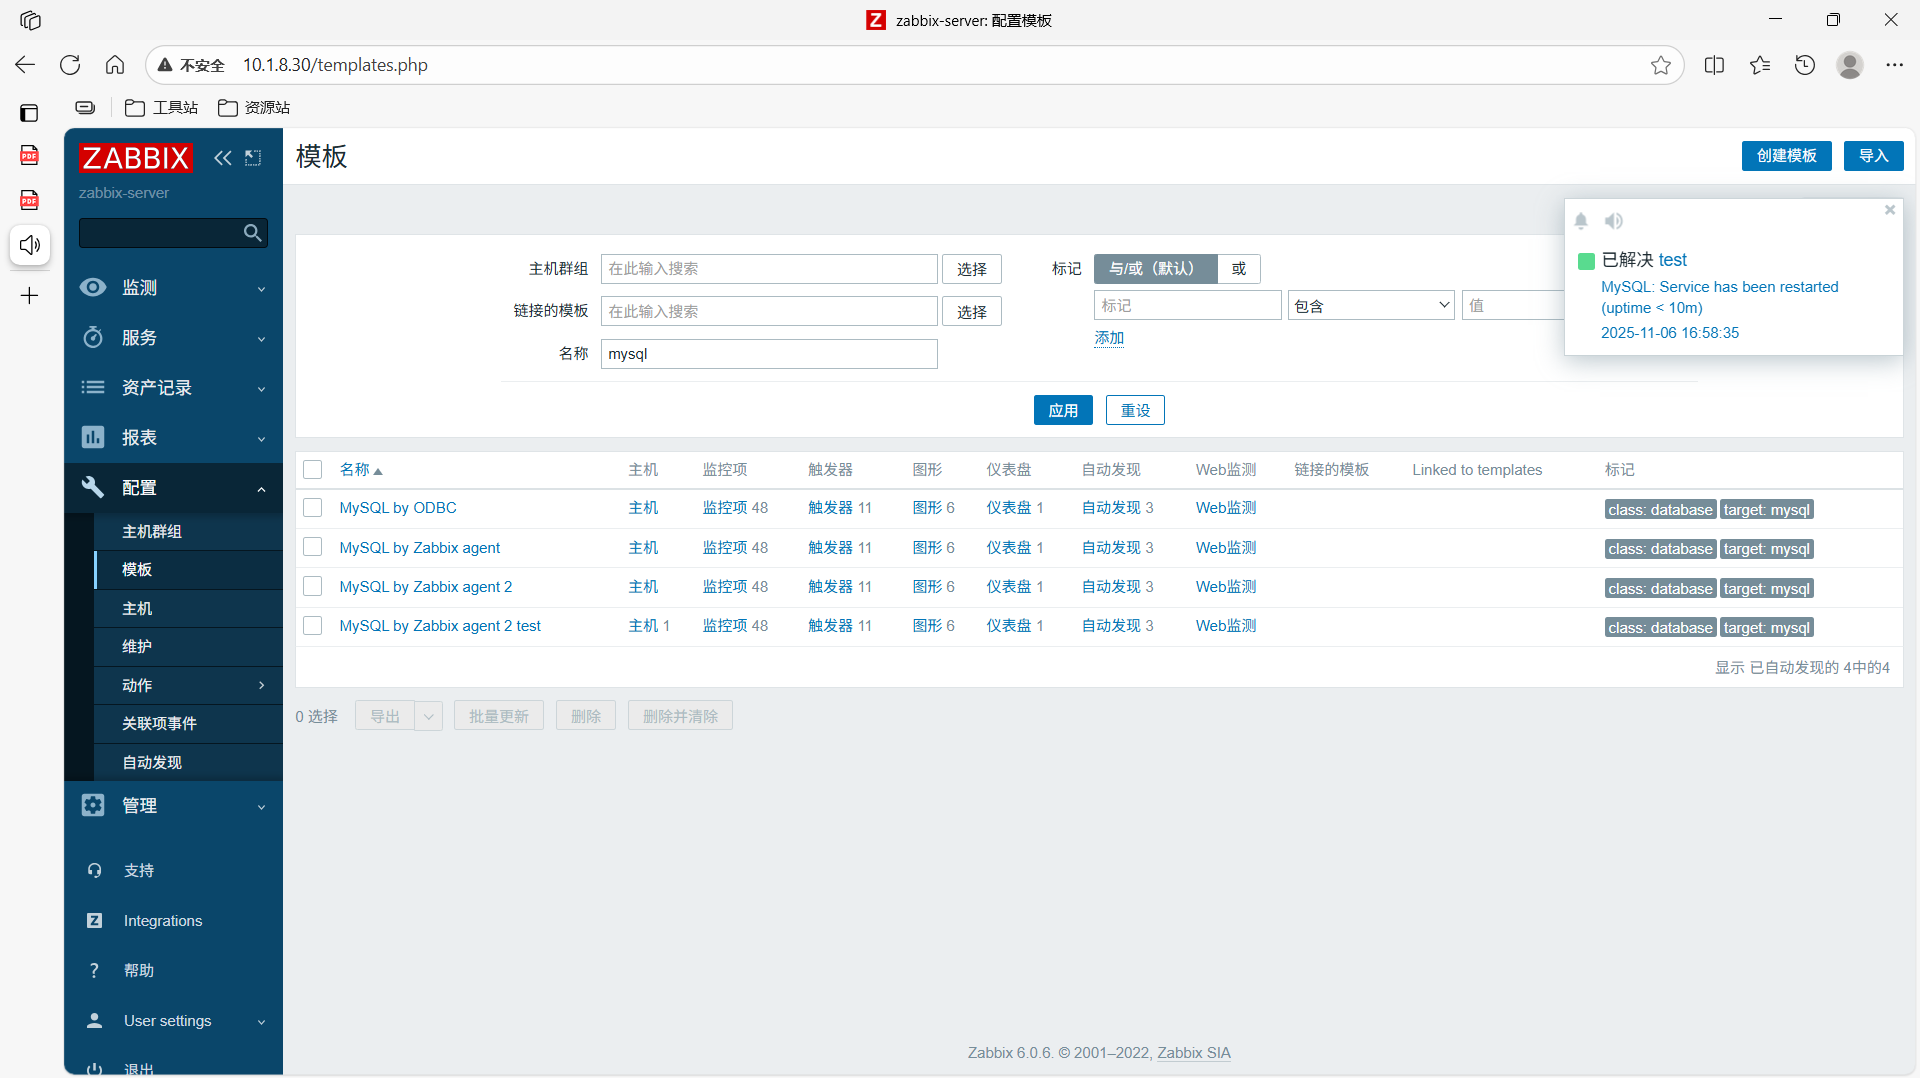Click the browser profile avatar
Image resolution: width=1920 pixels, height=1078 pixels.
click(x=1850, y=65)
